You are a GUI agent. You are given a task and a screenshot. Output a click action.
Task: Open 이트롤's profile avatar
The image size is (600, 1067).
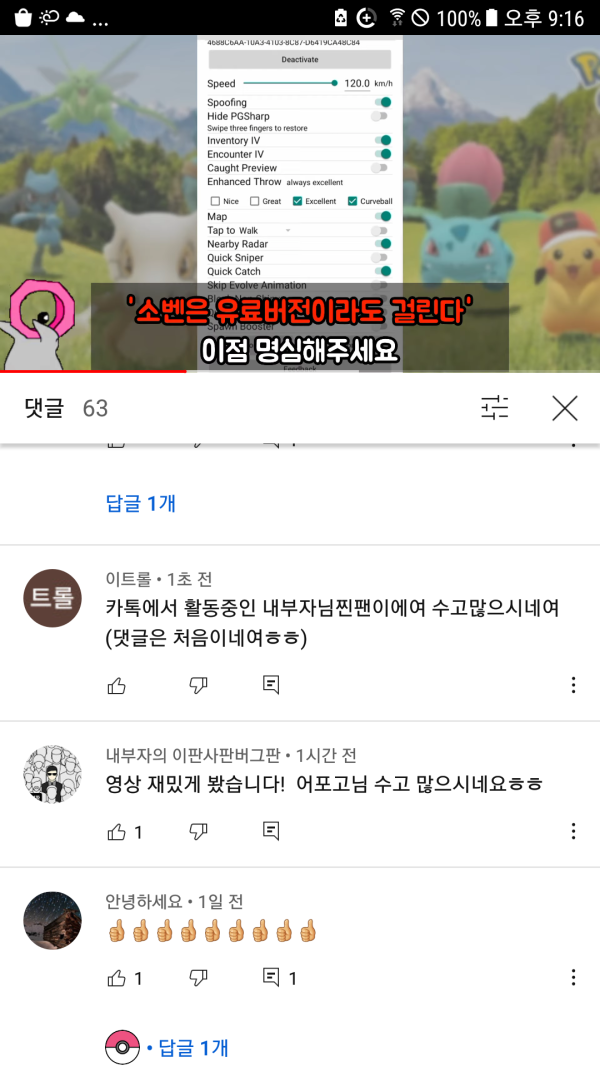pyautogui.click(x=52, y=598)
